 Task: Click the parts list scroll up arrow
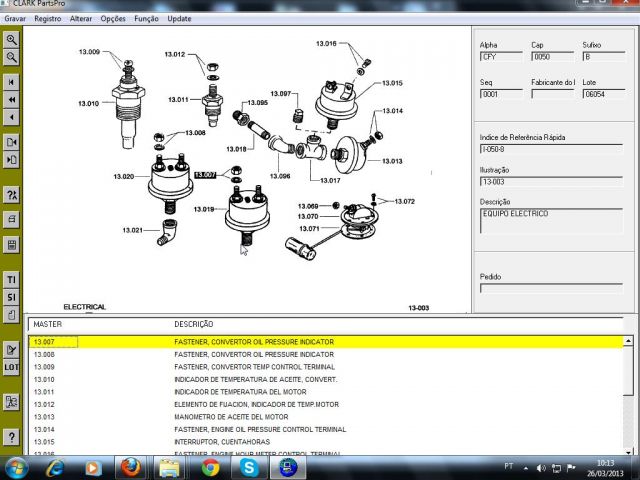point(628,341)
